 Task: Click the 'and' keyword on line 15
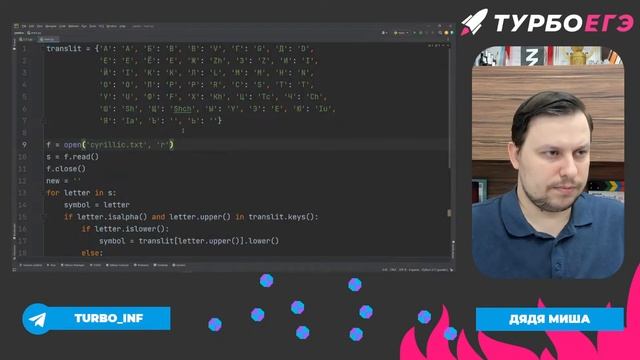tap(158, 217)
